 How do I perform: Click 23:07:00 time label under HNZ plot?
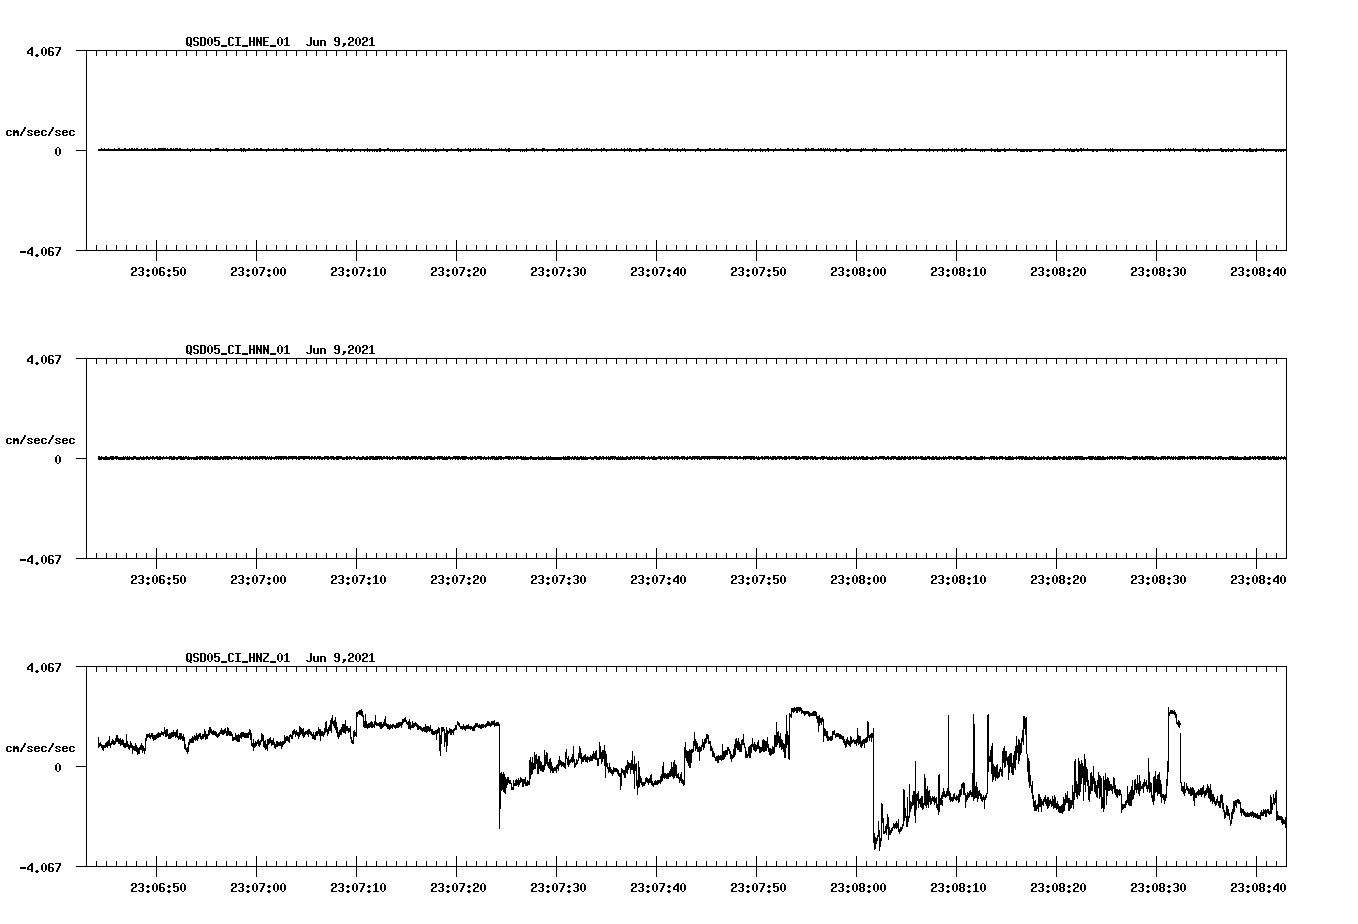[x=258, y=888]
